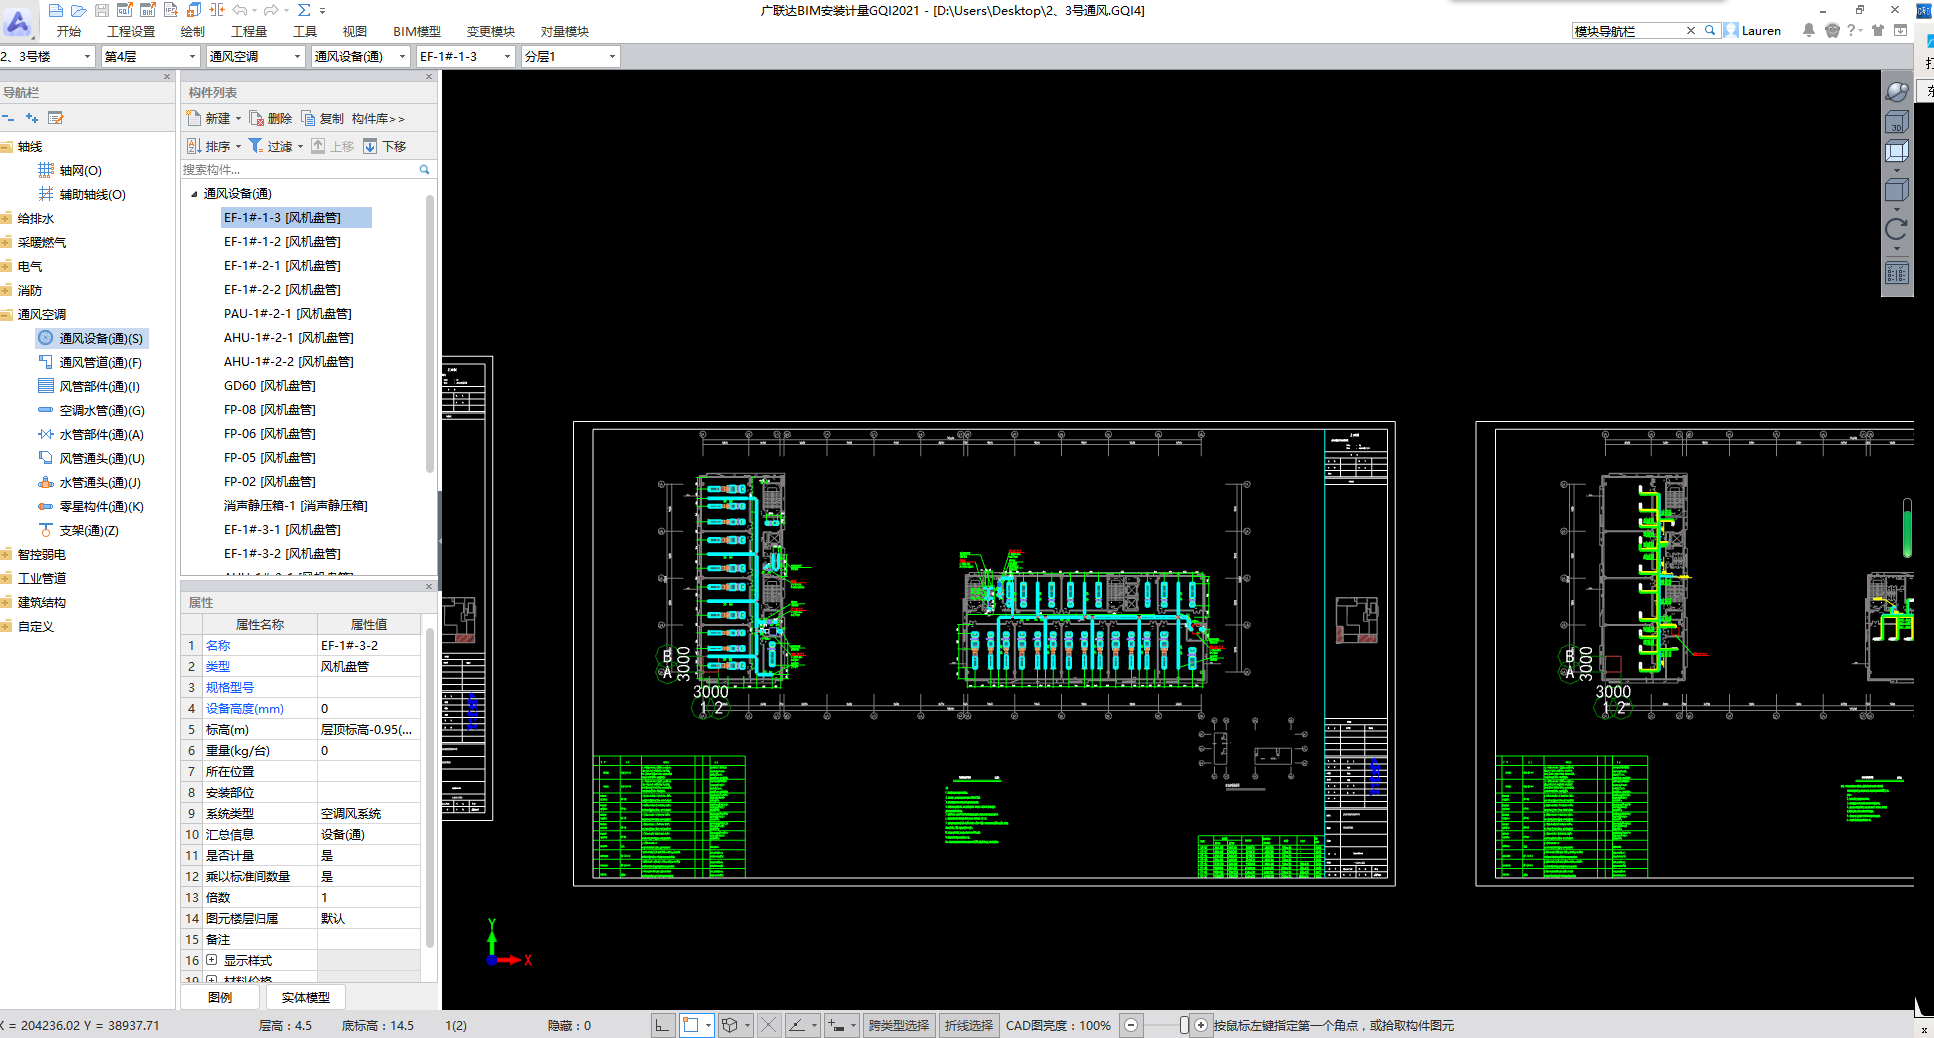This screenshot has width=1934, height=1038.
Task: Open the 绘制 menu tab
Action: pos(193,32)
